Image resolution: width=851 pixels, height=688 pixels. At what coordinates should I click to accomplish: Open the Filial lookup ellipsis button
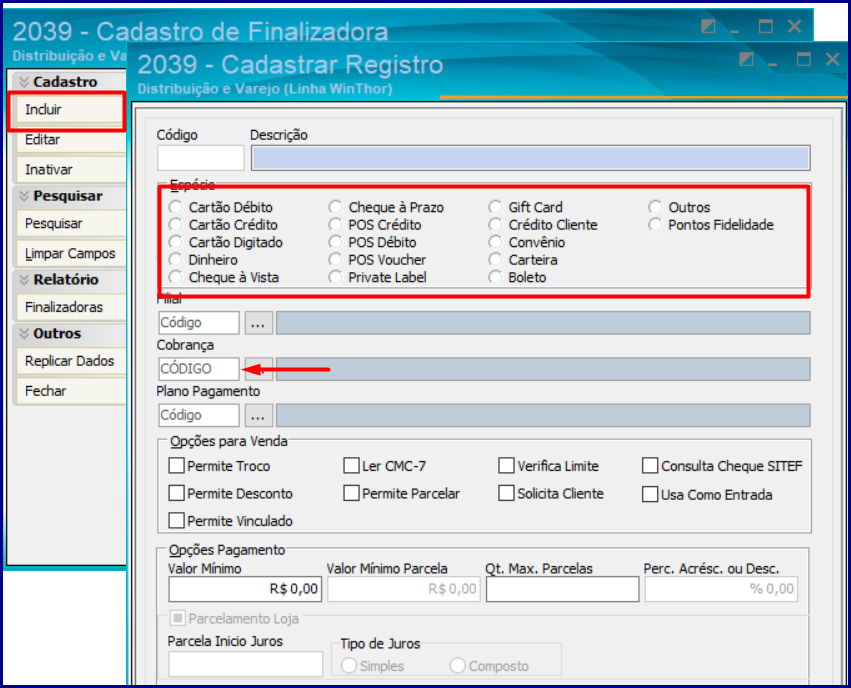(258, 323)
